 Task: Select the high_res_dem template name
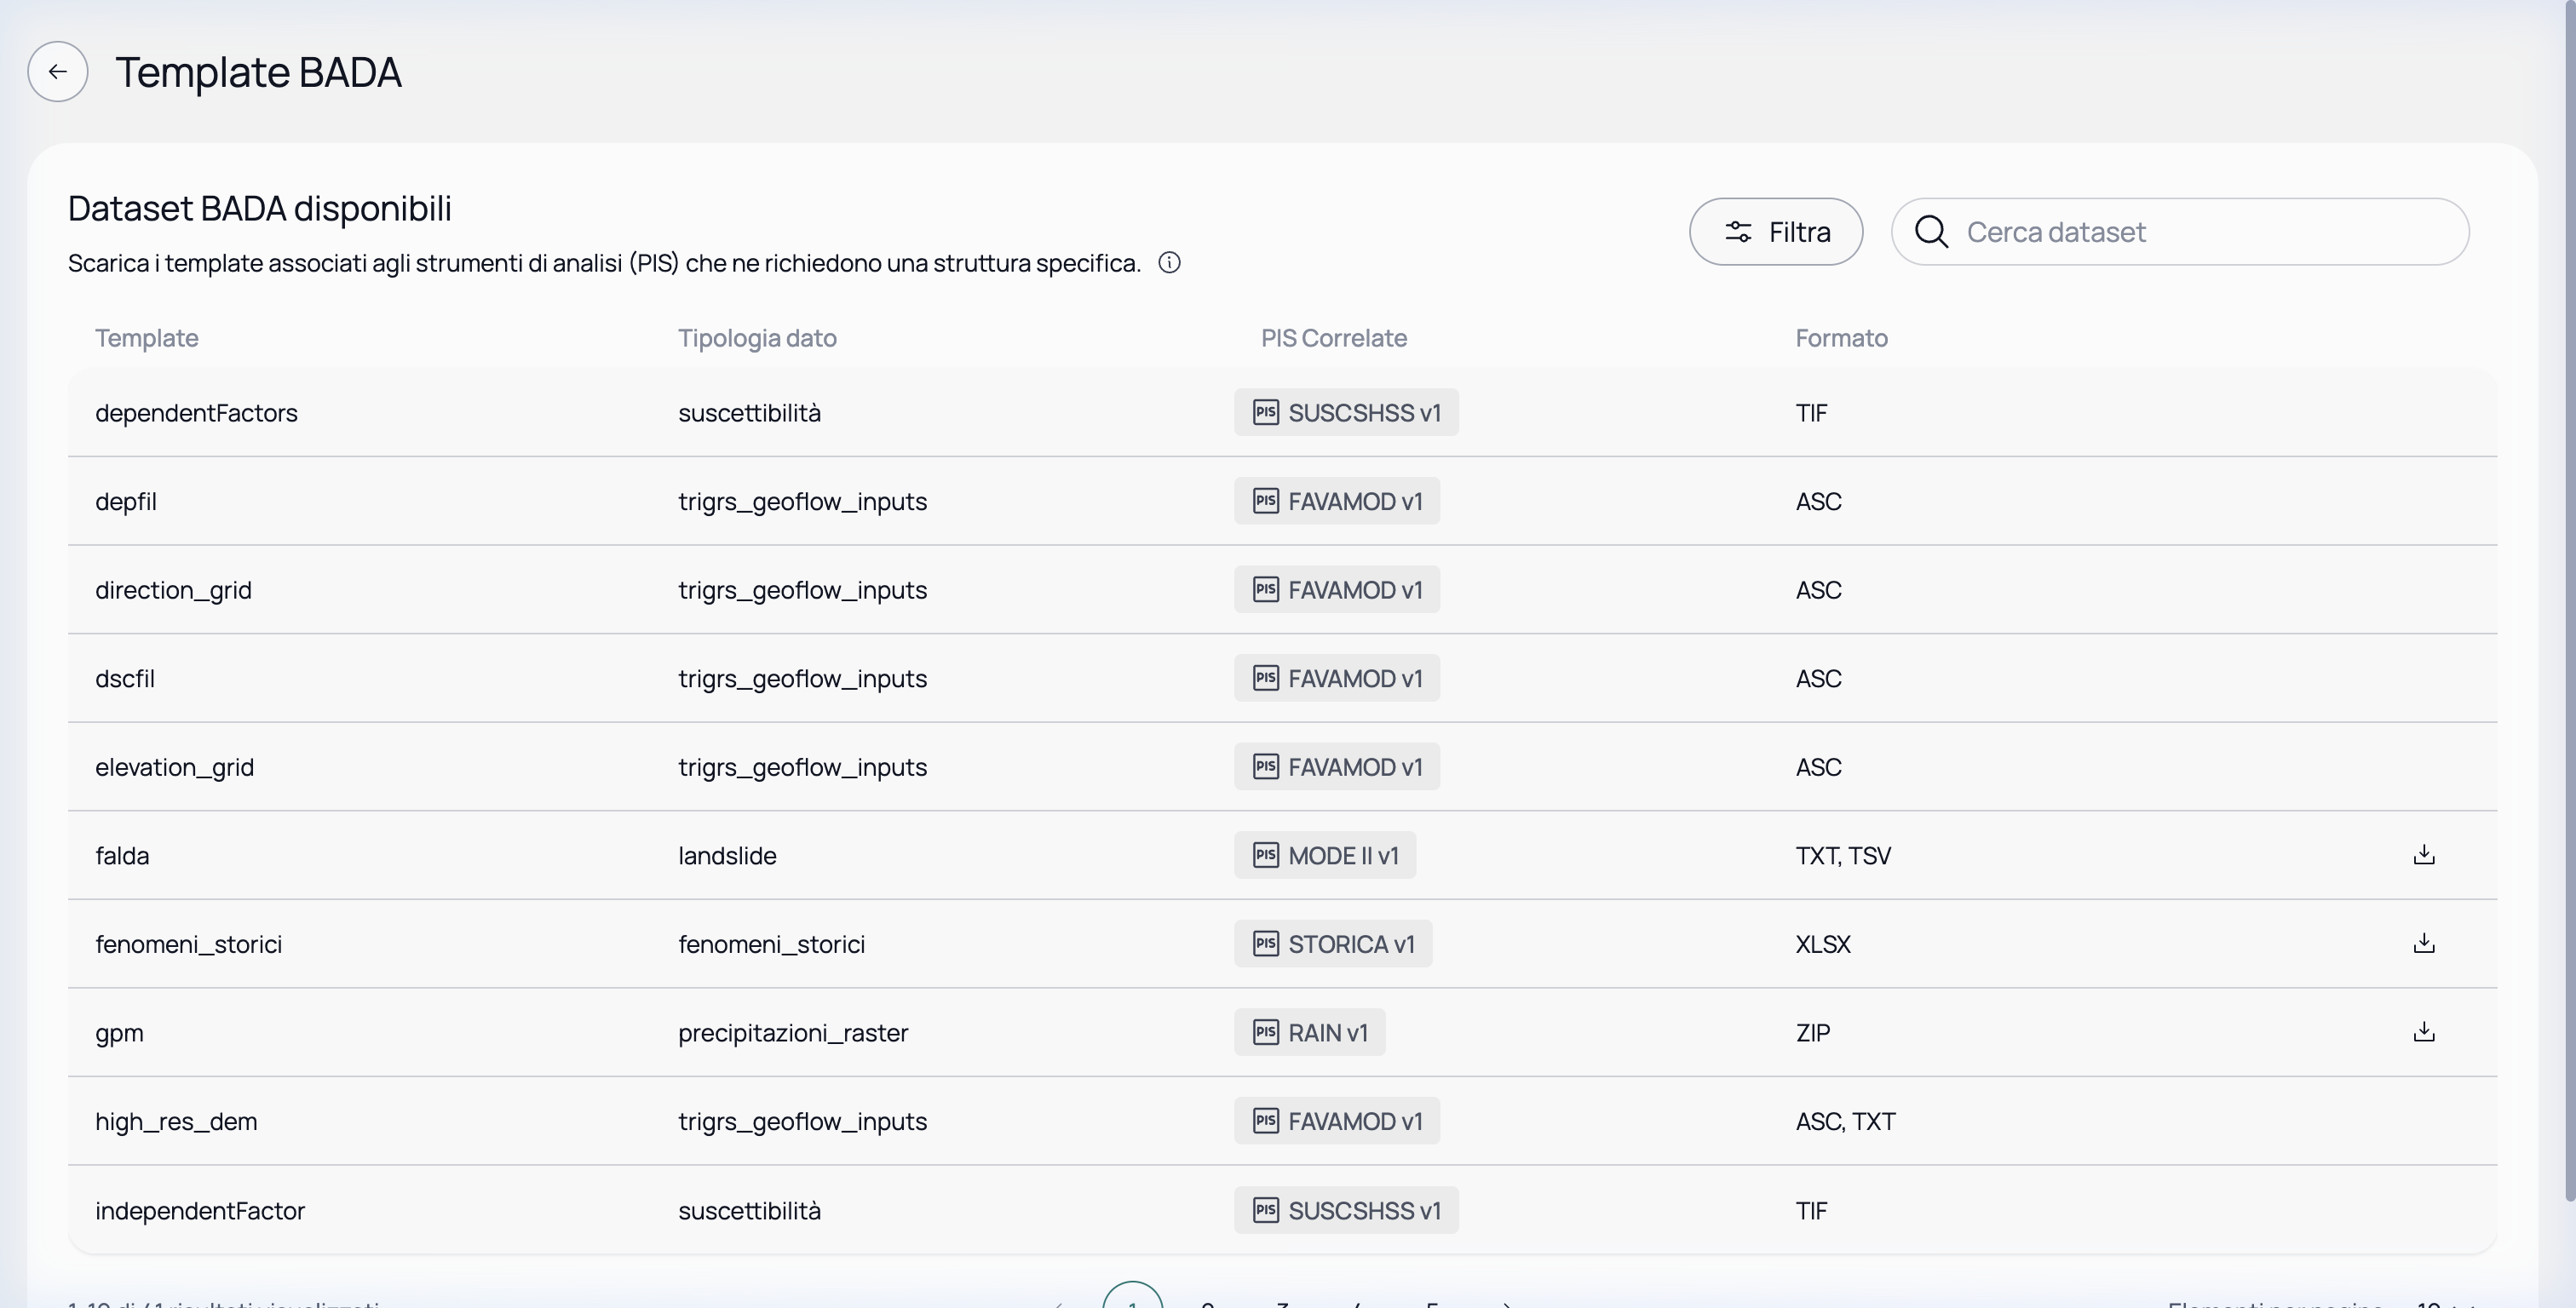176,1121
